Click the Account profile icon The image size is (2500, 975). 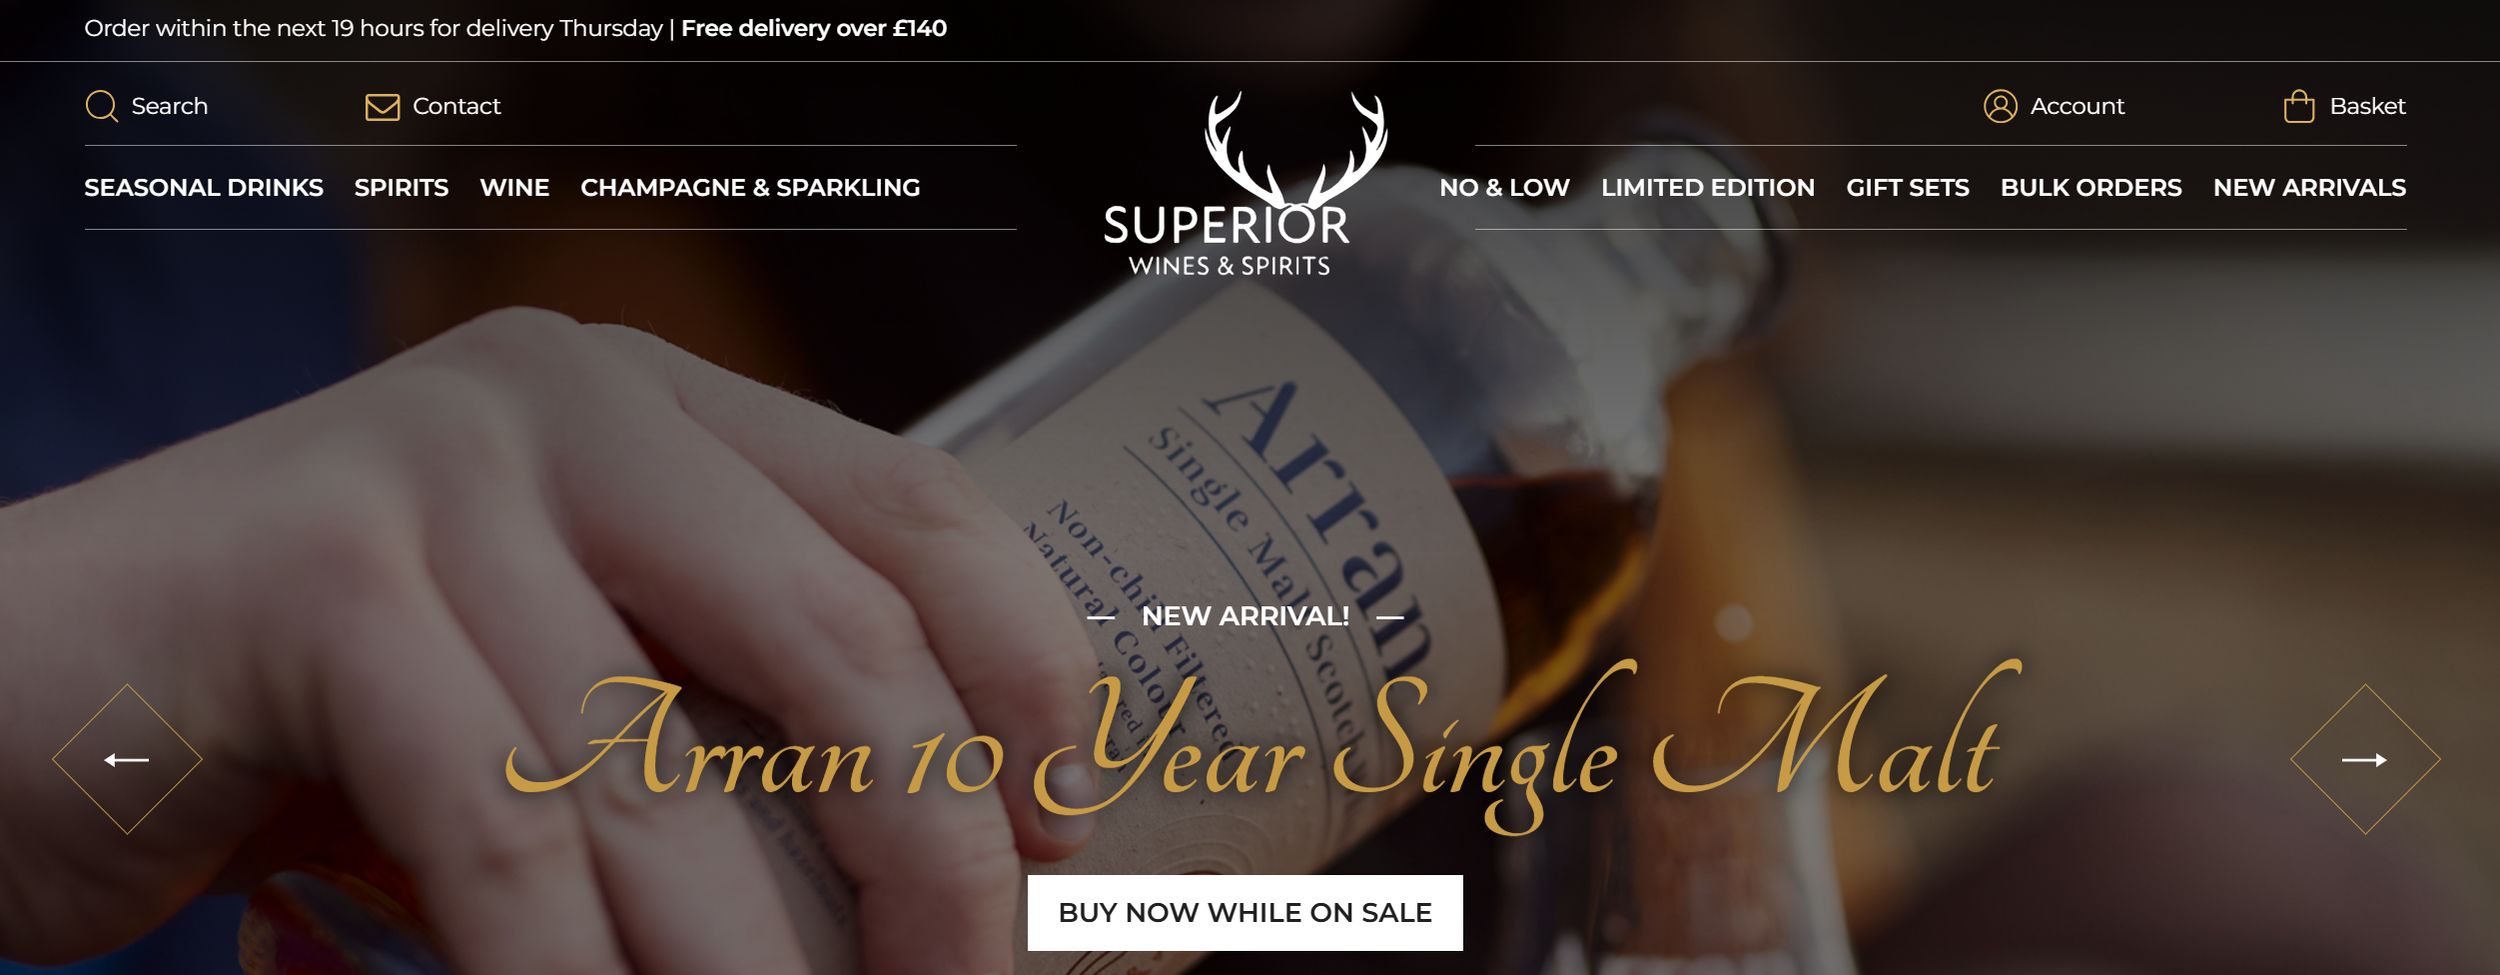click(2000, 106)
